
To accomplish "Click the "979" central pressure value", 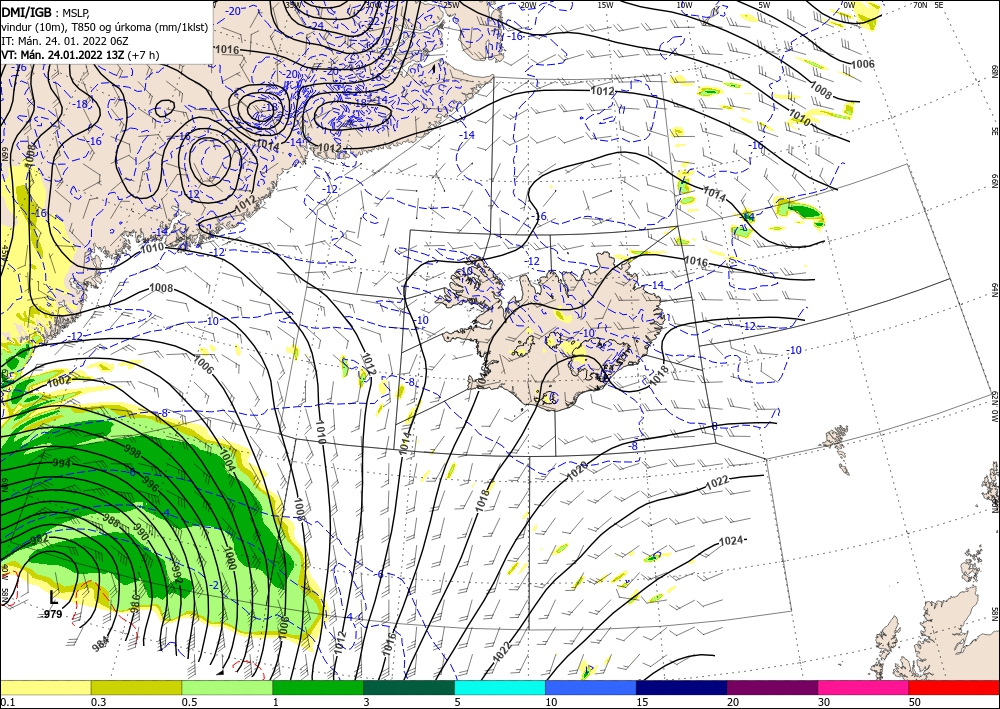I will pos(52,614).
